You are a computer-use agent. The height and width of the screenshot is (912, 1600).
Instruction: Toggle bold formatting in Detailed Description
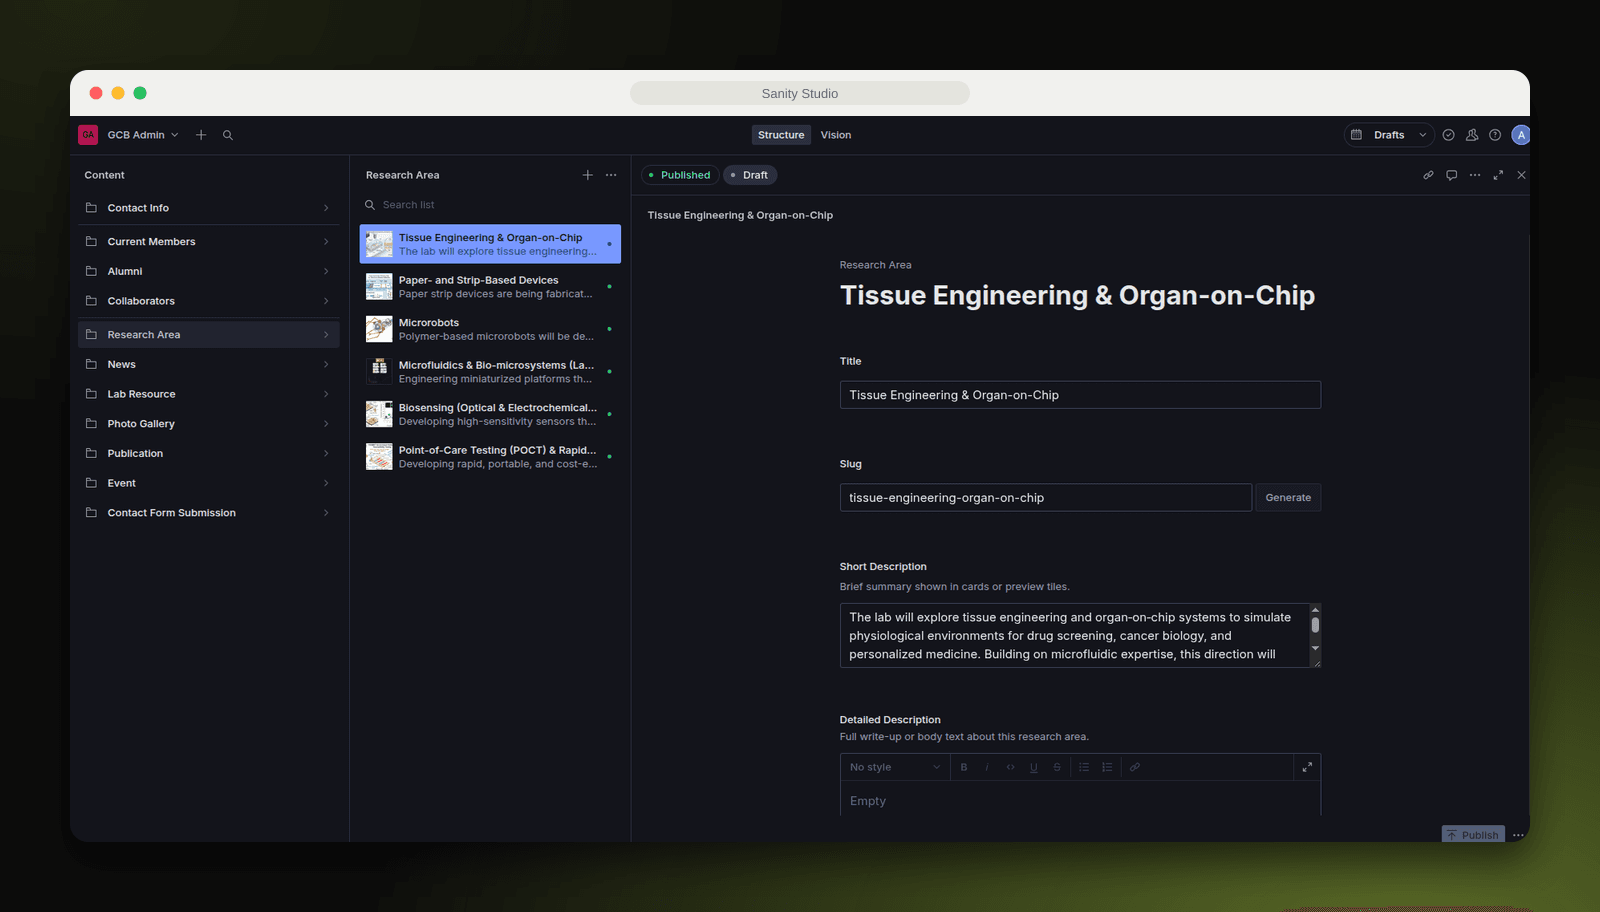pos(964,767)
